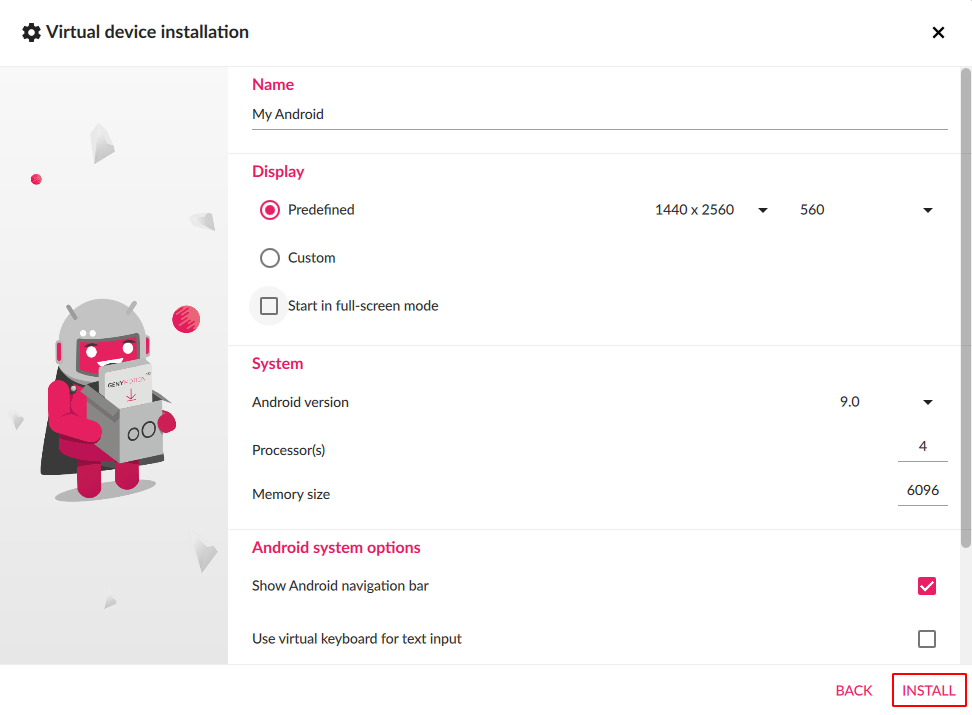972x715 pixels.
Task: Open the 560 density dropdown
Action: tap(866, 210)
